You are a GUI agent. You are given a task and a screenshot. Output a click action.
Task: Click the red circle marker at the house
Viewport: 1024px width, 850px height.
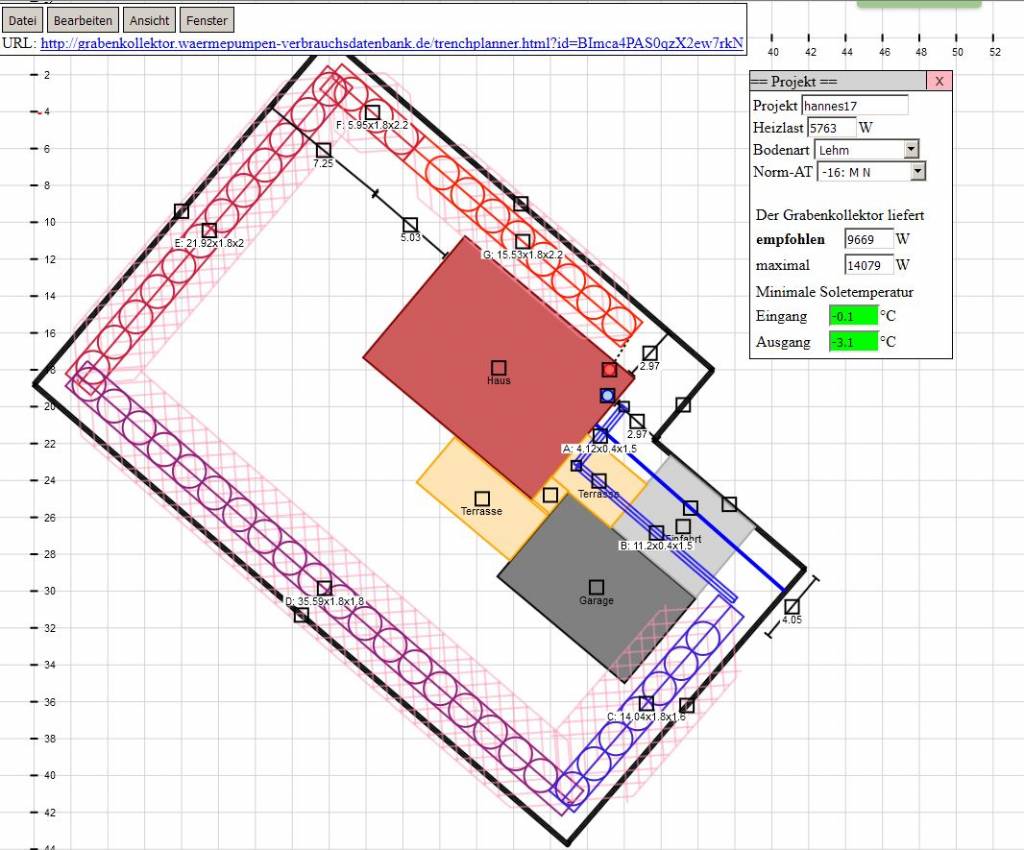pyautogui.click(x=609, y=370)
